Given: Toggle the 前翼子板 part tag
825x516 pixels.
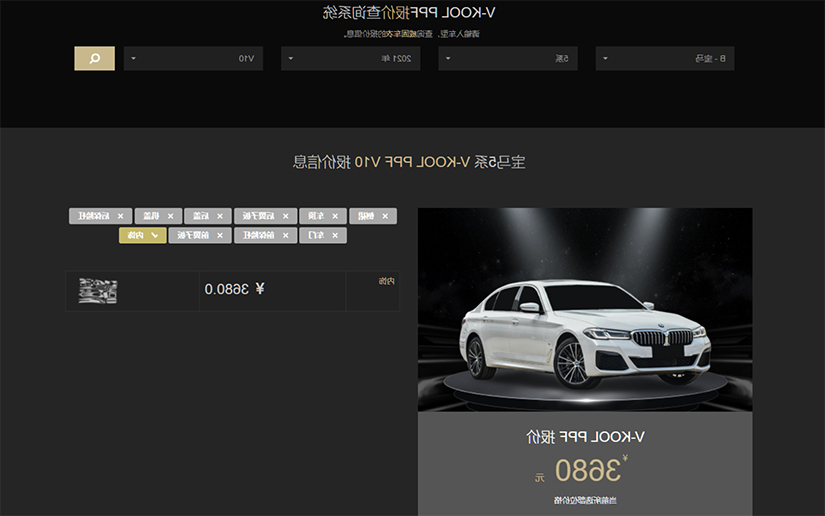Looking at the screenshot, I should tap(200, 235).
